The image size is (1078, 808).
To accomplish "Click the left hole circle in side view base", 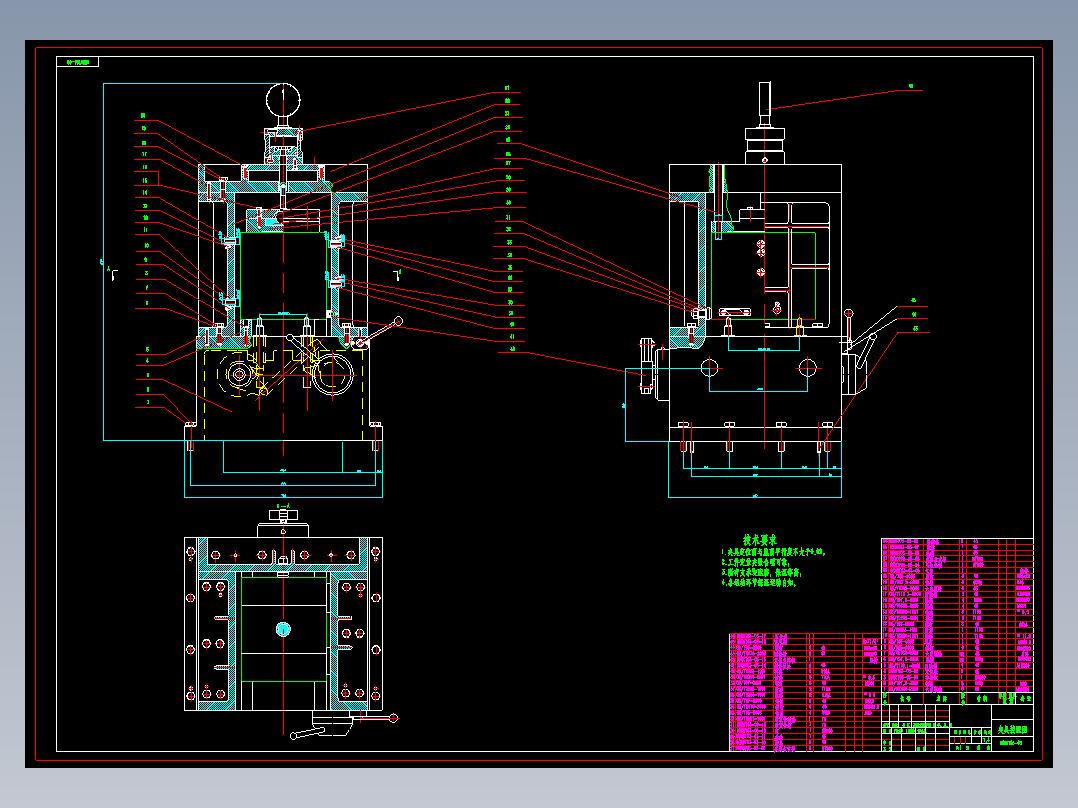I will pos(710,368).
